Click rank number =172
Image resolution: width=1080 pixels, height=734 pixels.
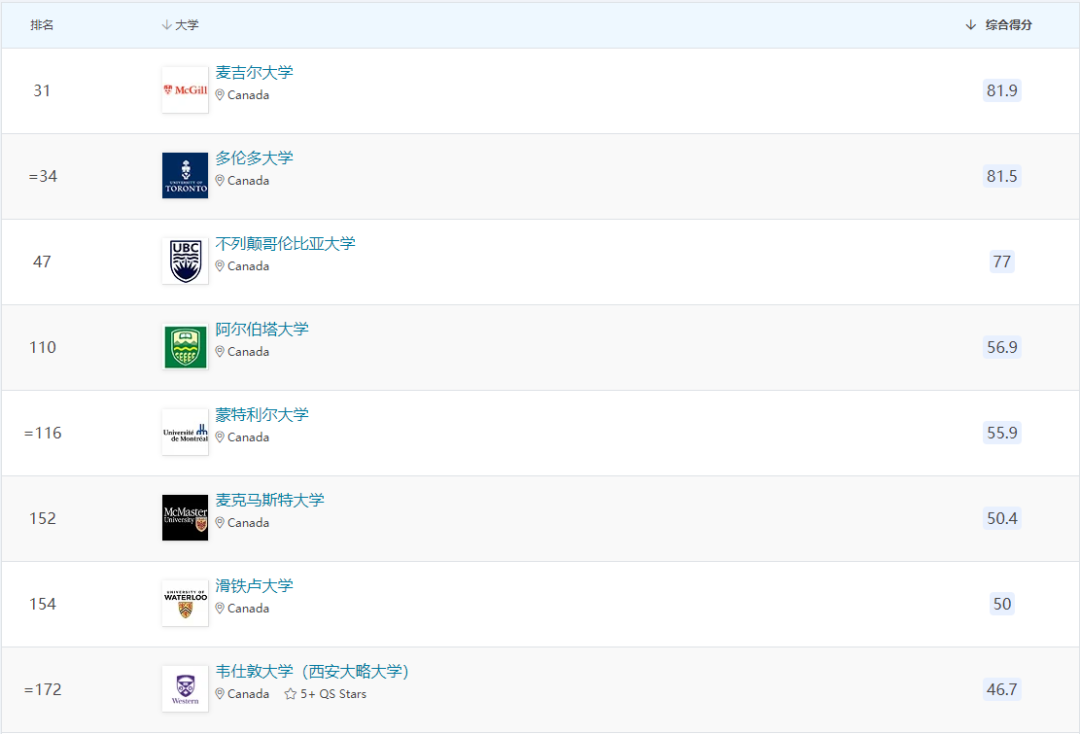pos(43,689)
